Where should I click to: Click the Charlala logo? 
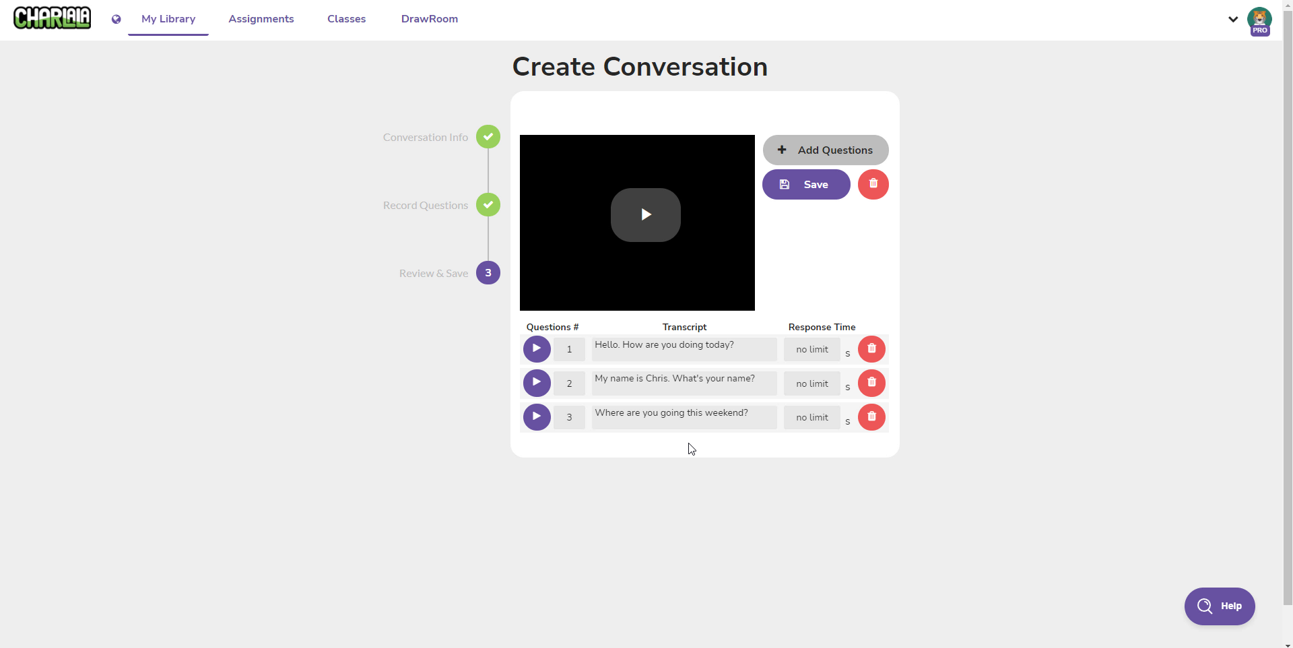(52, 18)
